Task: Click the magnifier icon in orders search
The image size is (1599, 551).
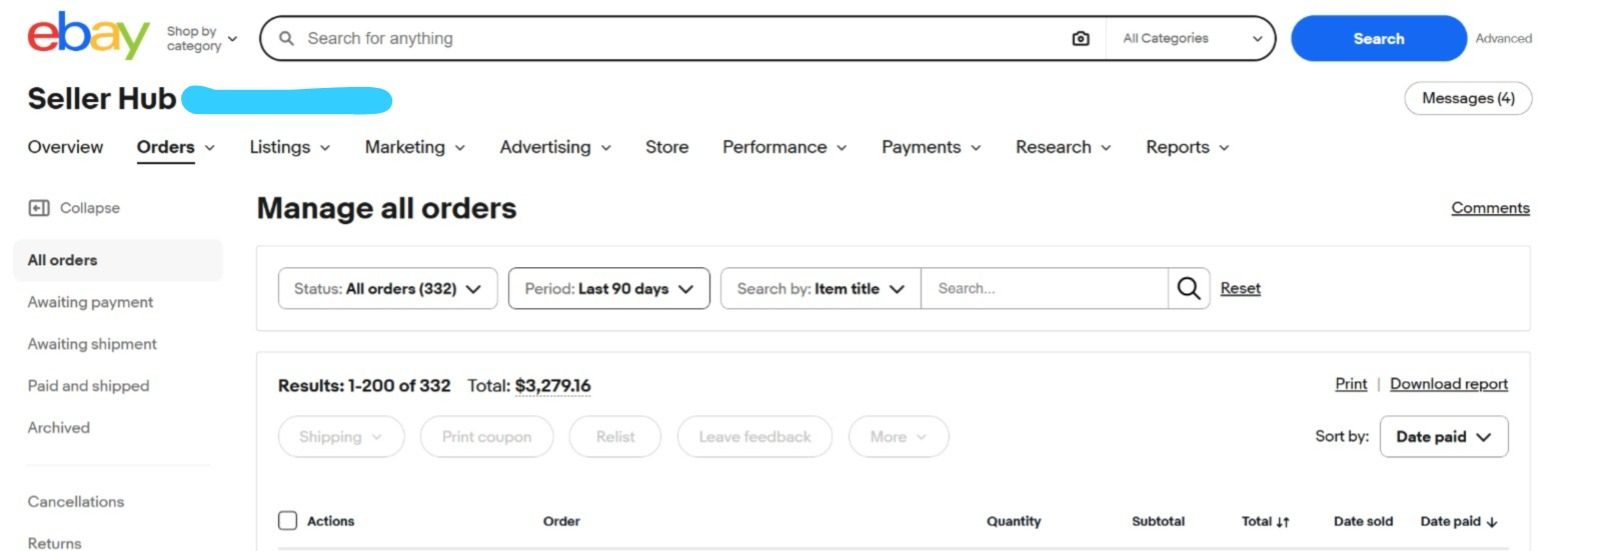Action: tap(1189, 288)
